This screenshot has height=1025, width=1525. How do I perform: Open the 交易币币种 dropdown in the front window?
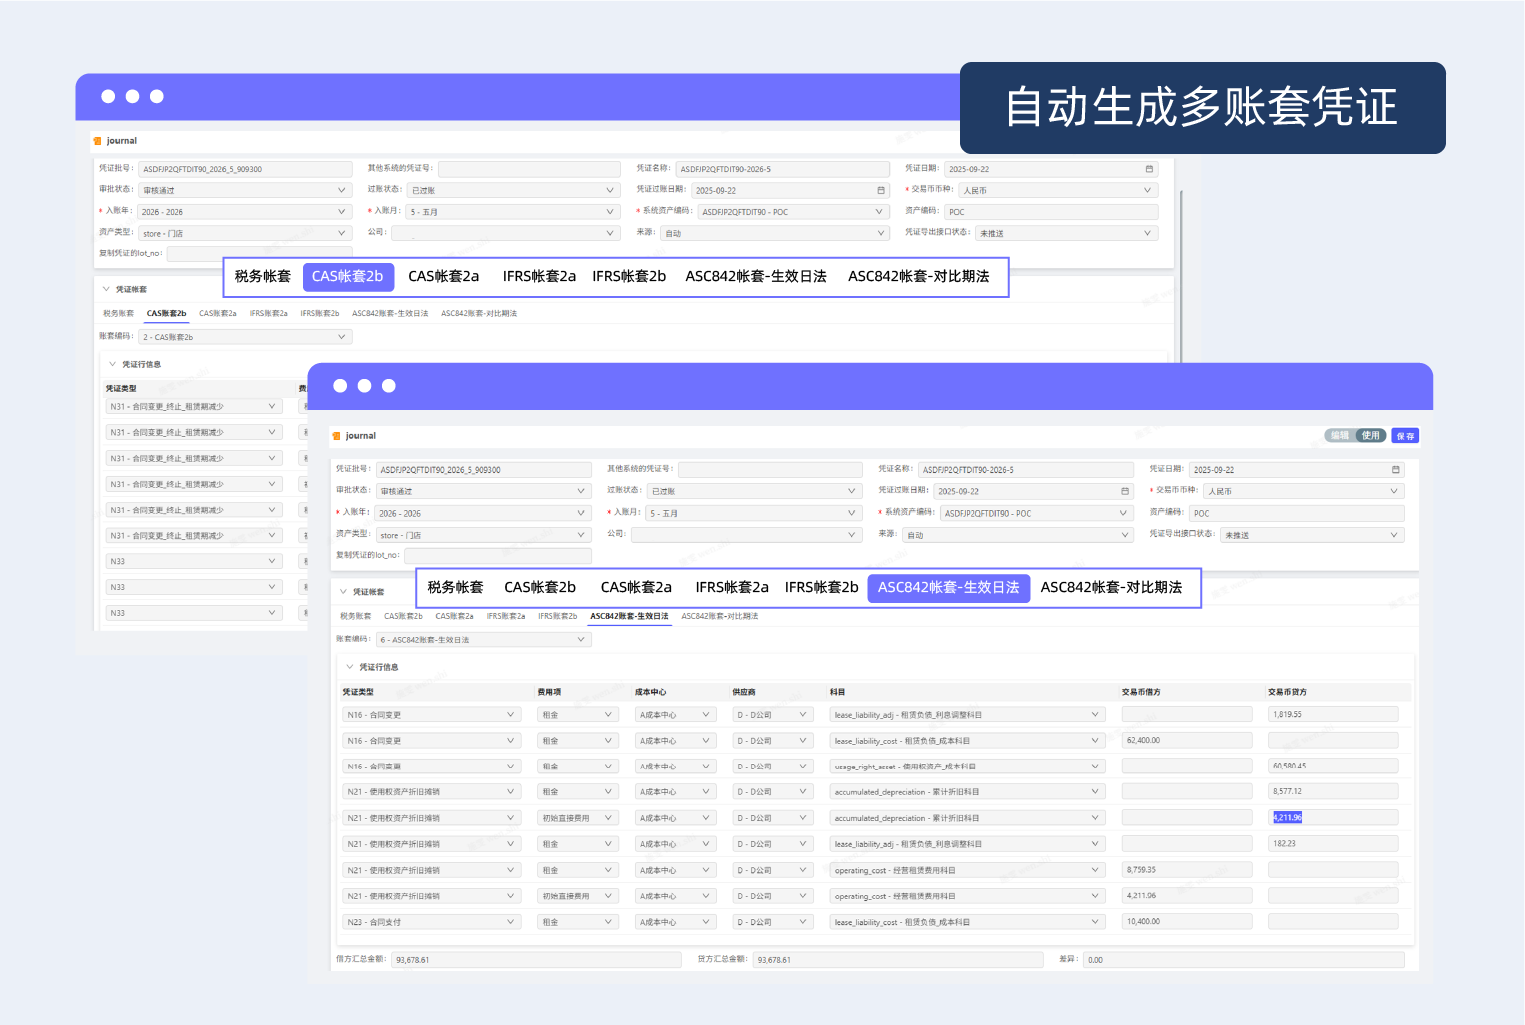(x=1304, y=491)
